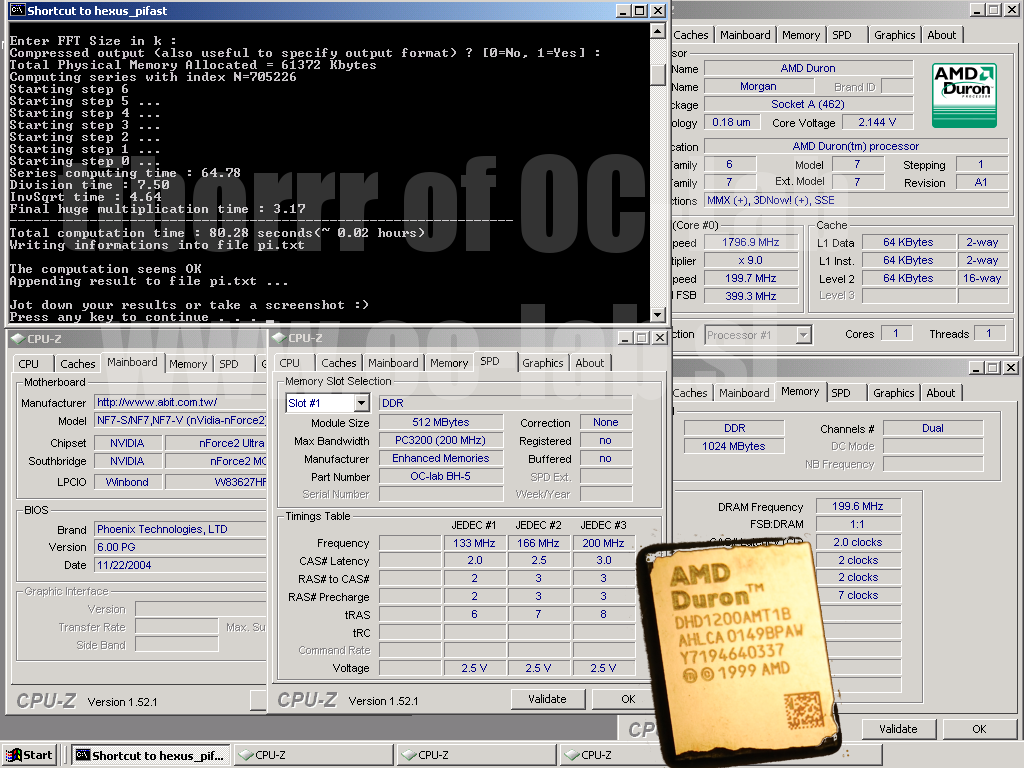Image resolution: width=1024 pixels, height=768 pixels.
Task: Select About tab in the DRAM Frequency window
Action: click(941, 393)
